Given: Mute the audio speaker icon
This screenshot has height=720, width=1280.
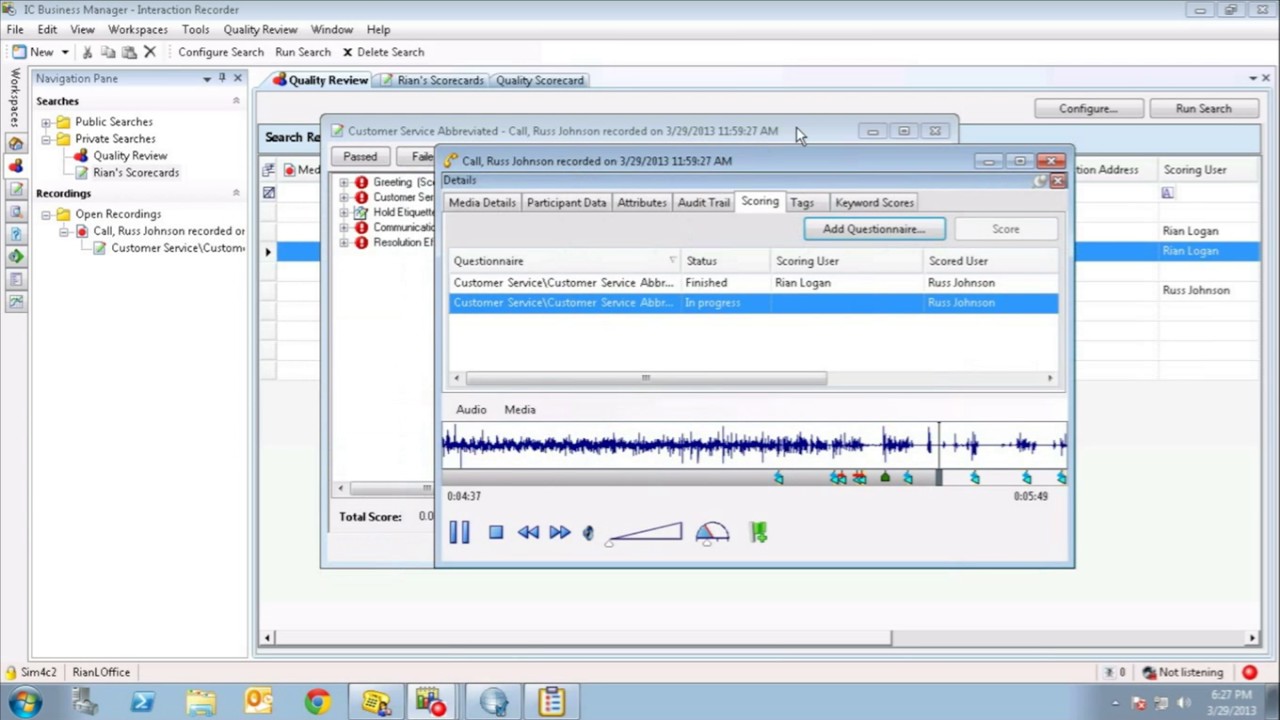Looking at the screenshot, I should (x=588, y=533).
